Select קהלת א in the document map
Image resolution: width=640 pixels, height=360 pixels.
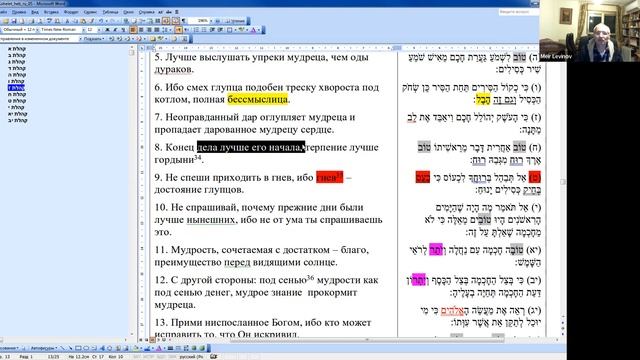point(17,49)
